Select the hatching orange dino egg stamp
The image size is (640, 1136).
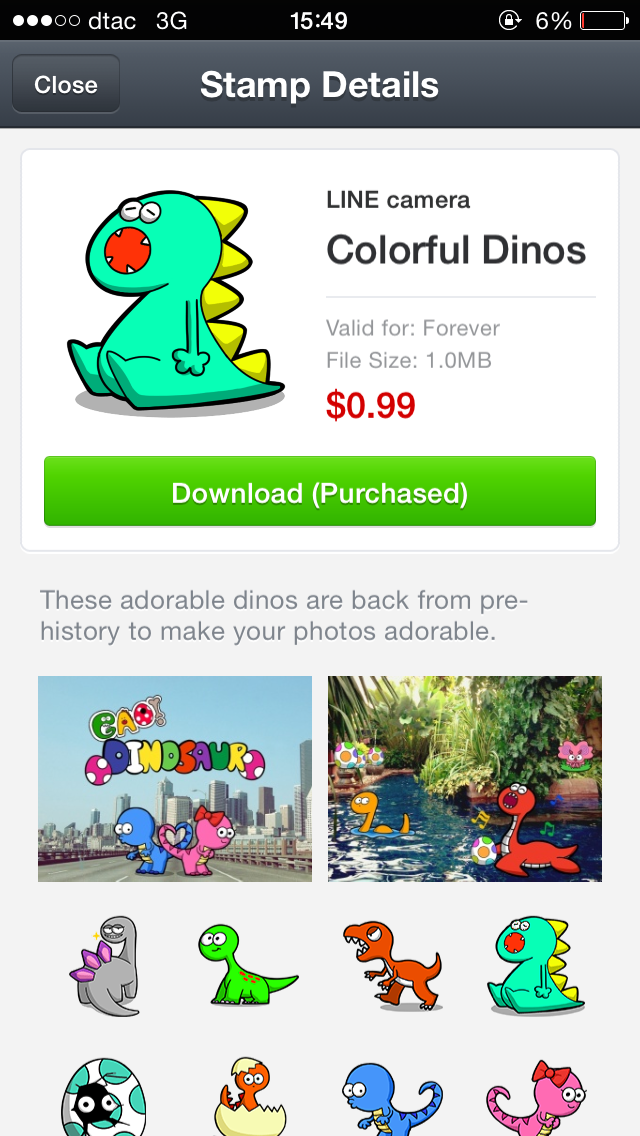250,1097
